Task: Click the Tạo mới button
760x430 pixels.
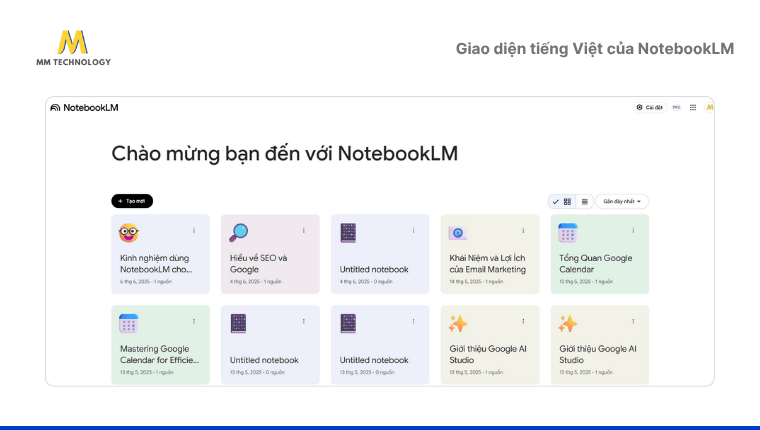Action: [x=132, y=201]
